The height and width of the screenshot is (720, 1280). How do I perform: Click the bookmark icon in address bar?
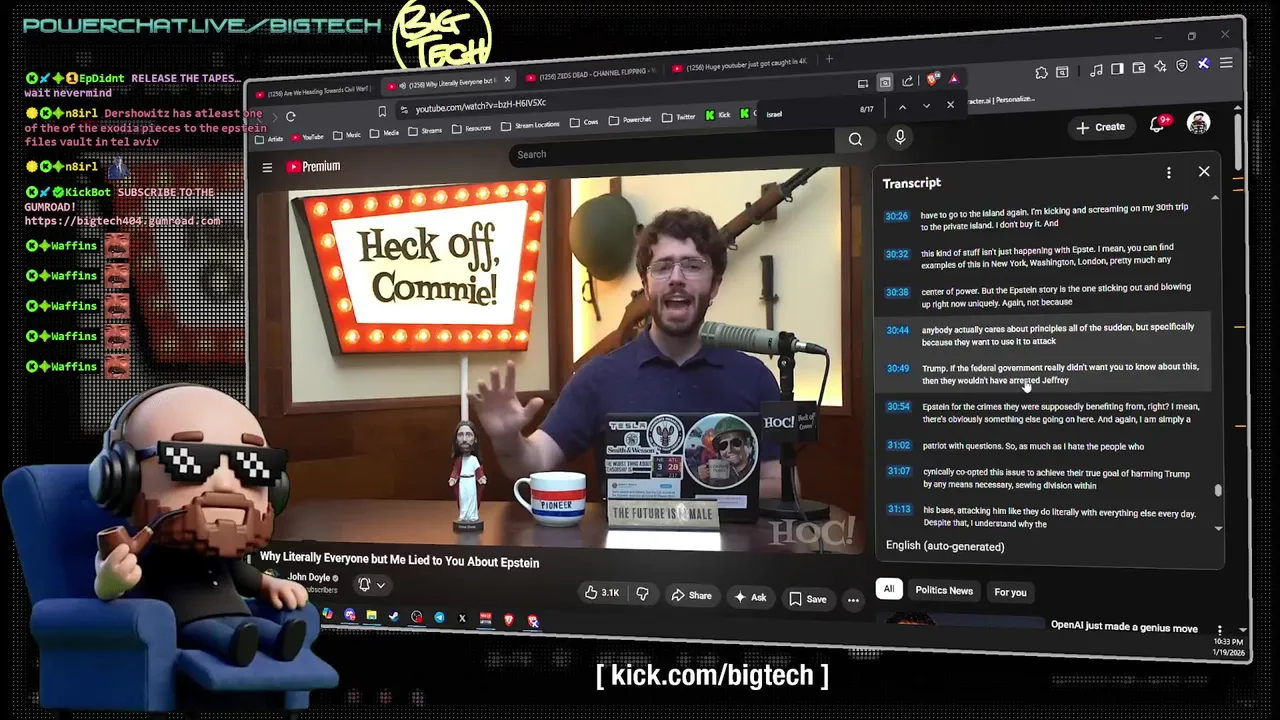(x=381, y=111)
